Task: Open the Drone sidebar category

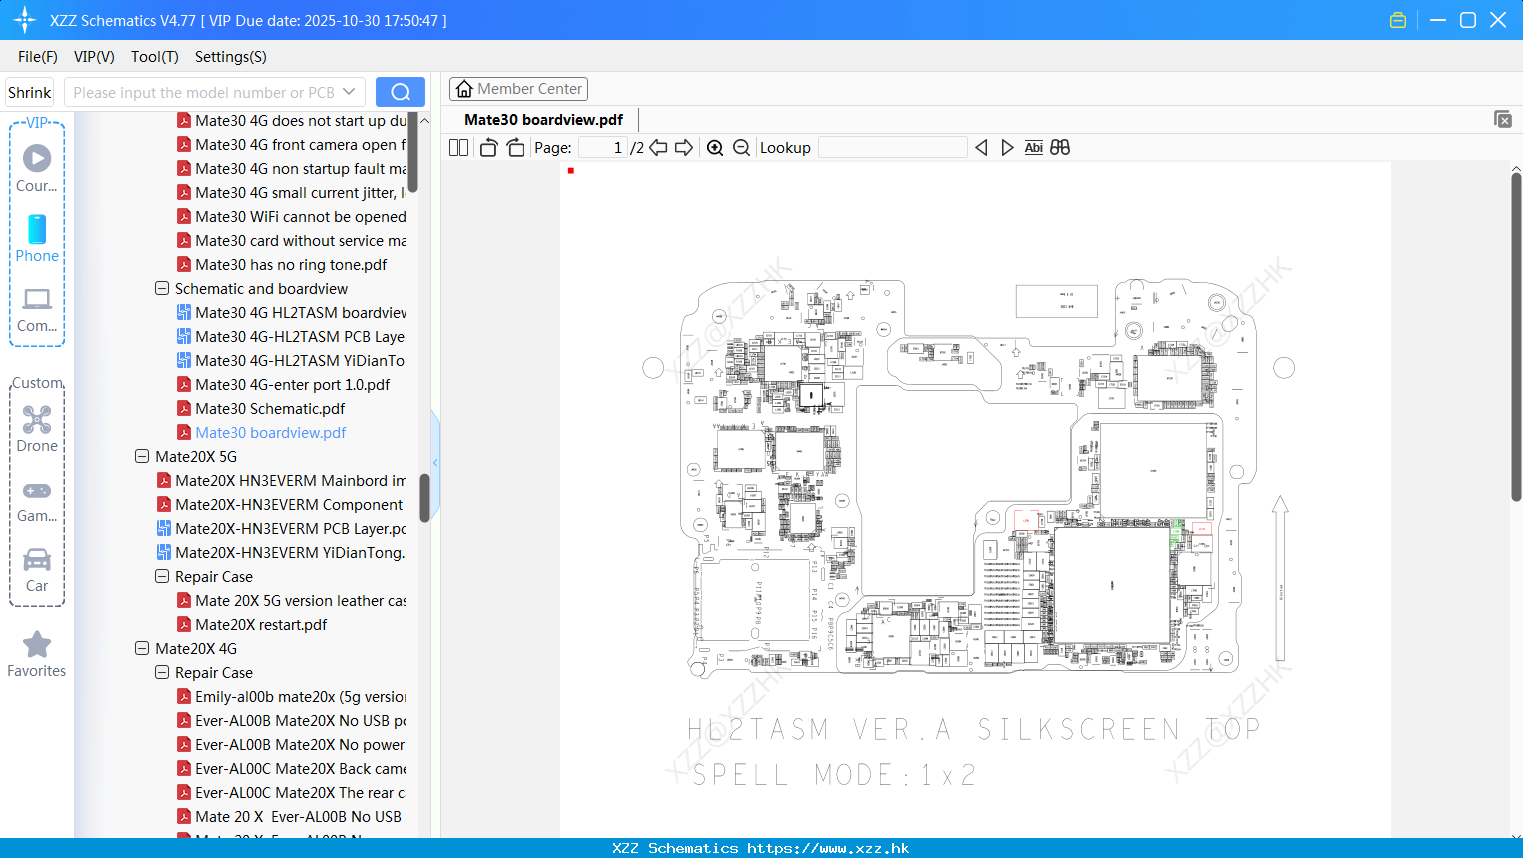Action: click(x=37, y=429)
